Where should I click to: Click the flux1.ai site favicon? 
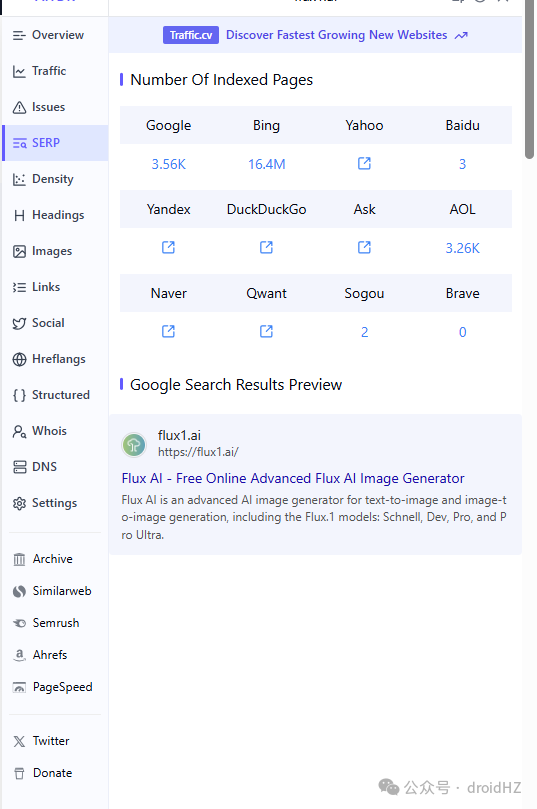[134, 444]
